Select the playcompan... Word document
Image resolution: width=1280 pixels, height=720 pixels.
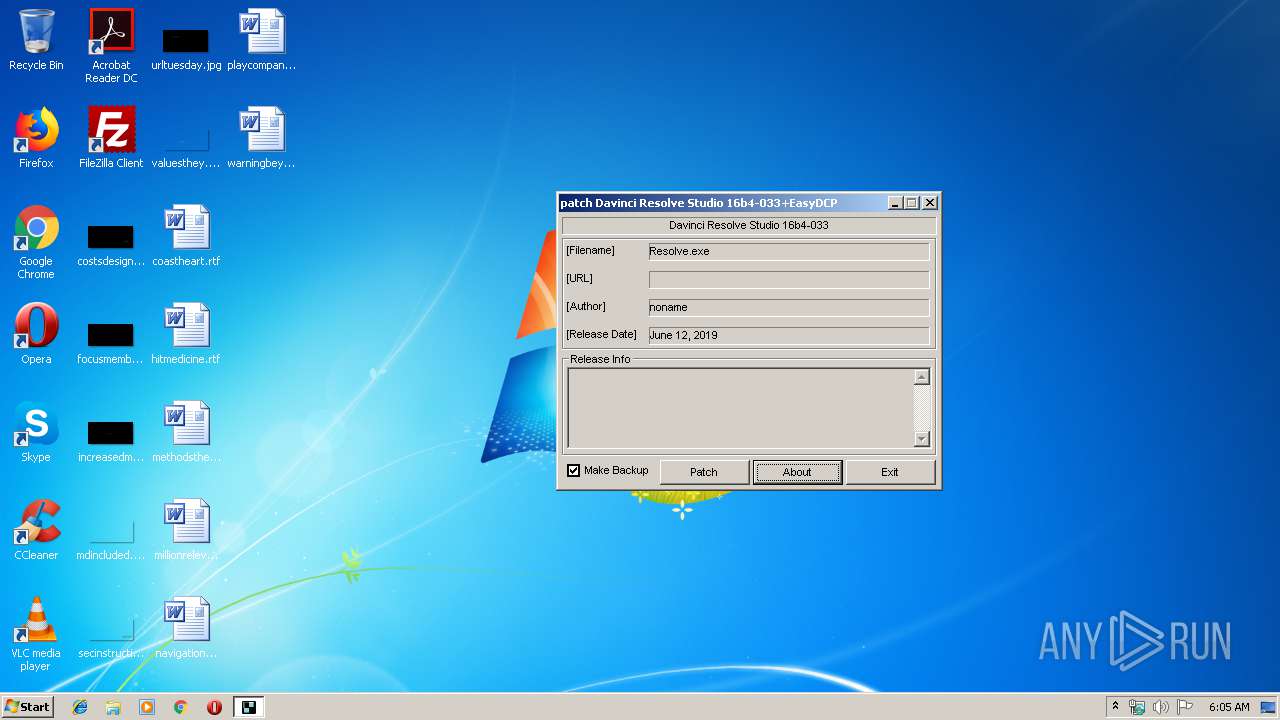pos(262,40)
